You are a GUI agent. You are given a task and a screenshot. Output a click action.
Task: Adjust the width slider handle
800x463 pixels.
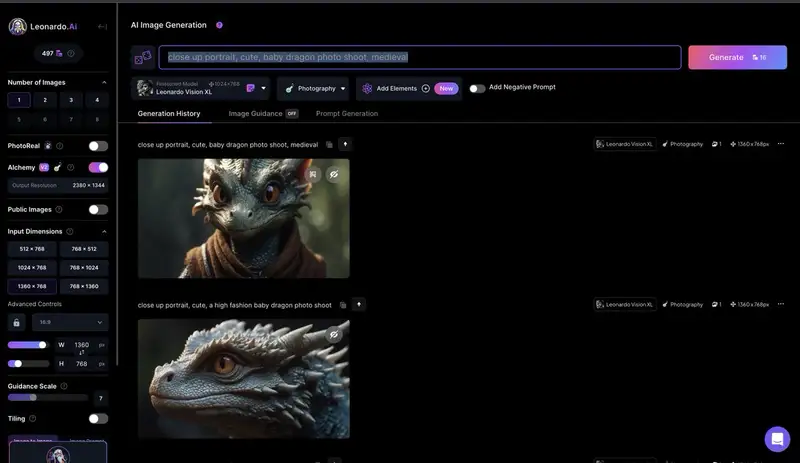coord(42,345)
